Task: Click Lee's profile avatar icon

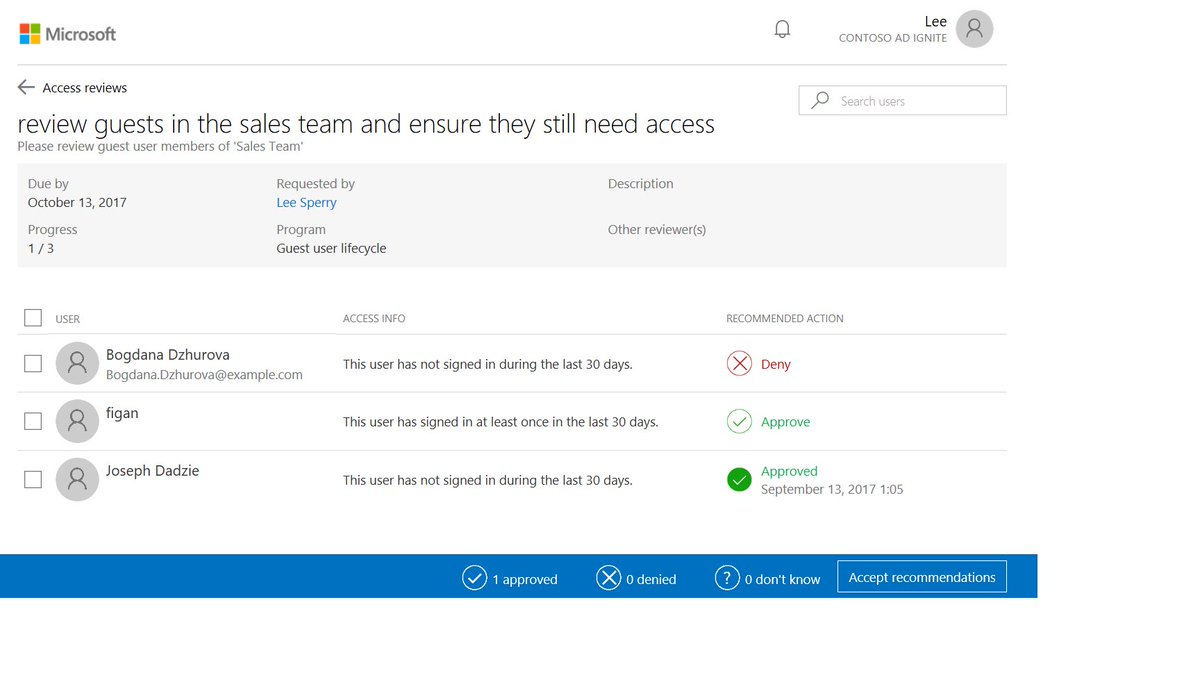Action: pos(973,29)
